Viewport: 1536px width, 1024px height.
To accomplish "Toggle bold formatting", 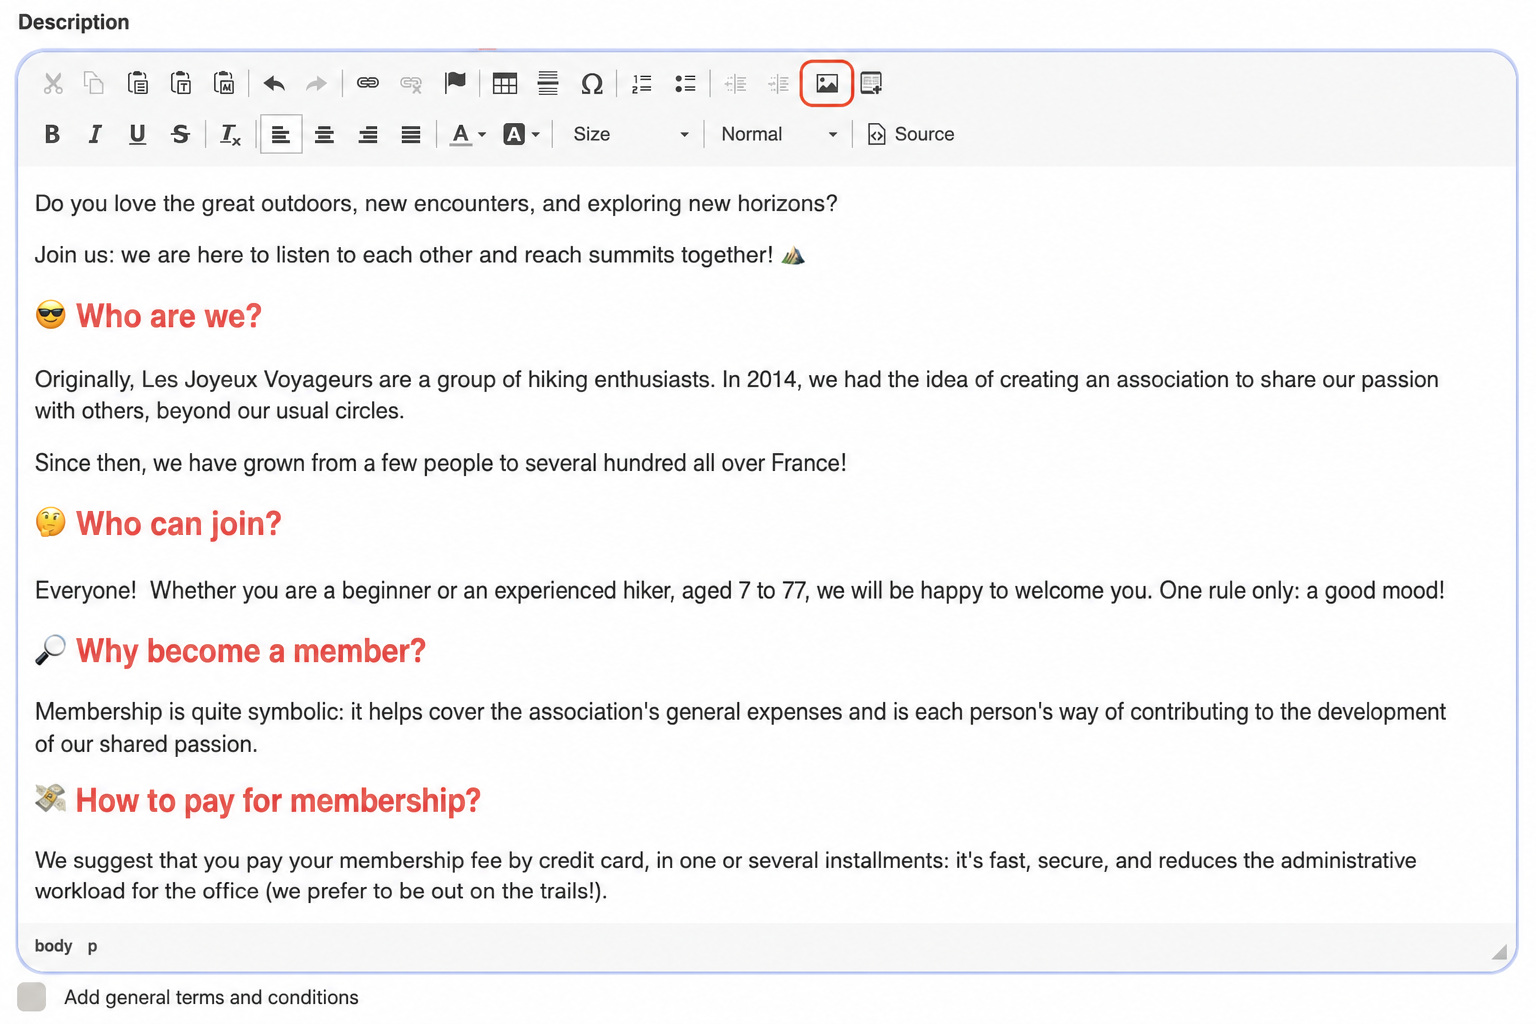I will 52,134.
